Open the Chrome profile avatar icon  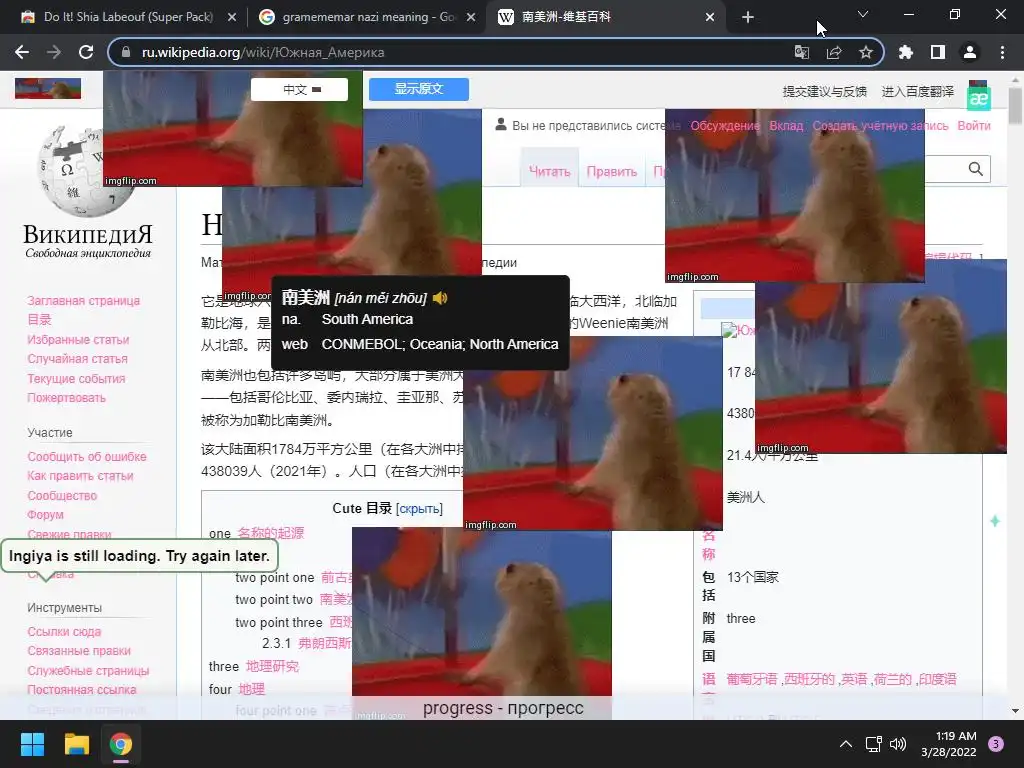pyautogui.click(x=970, y=52)
